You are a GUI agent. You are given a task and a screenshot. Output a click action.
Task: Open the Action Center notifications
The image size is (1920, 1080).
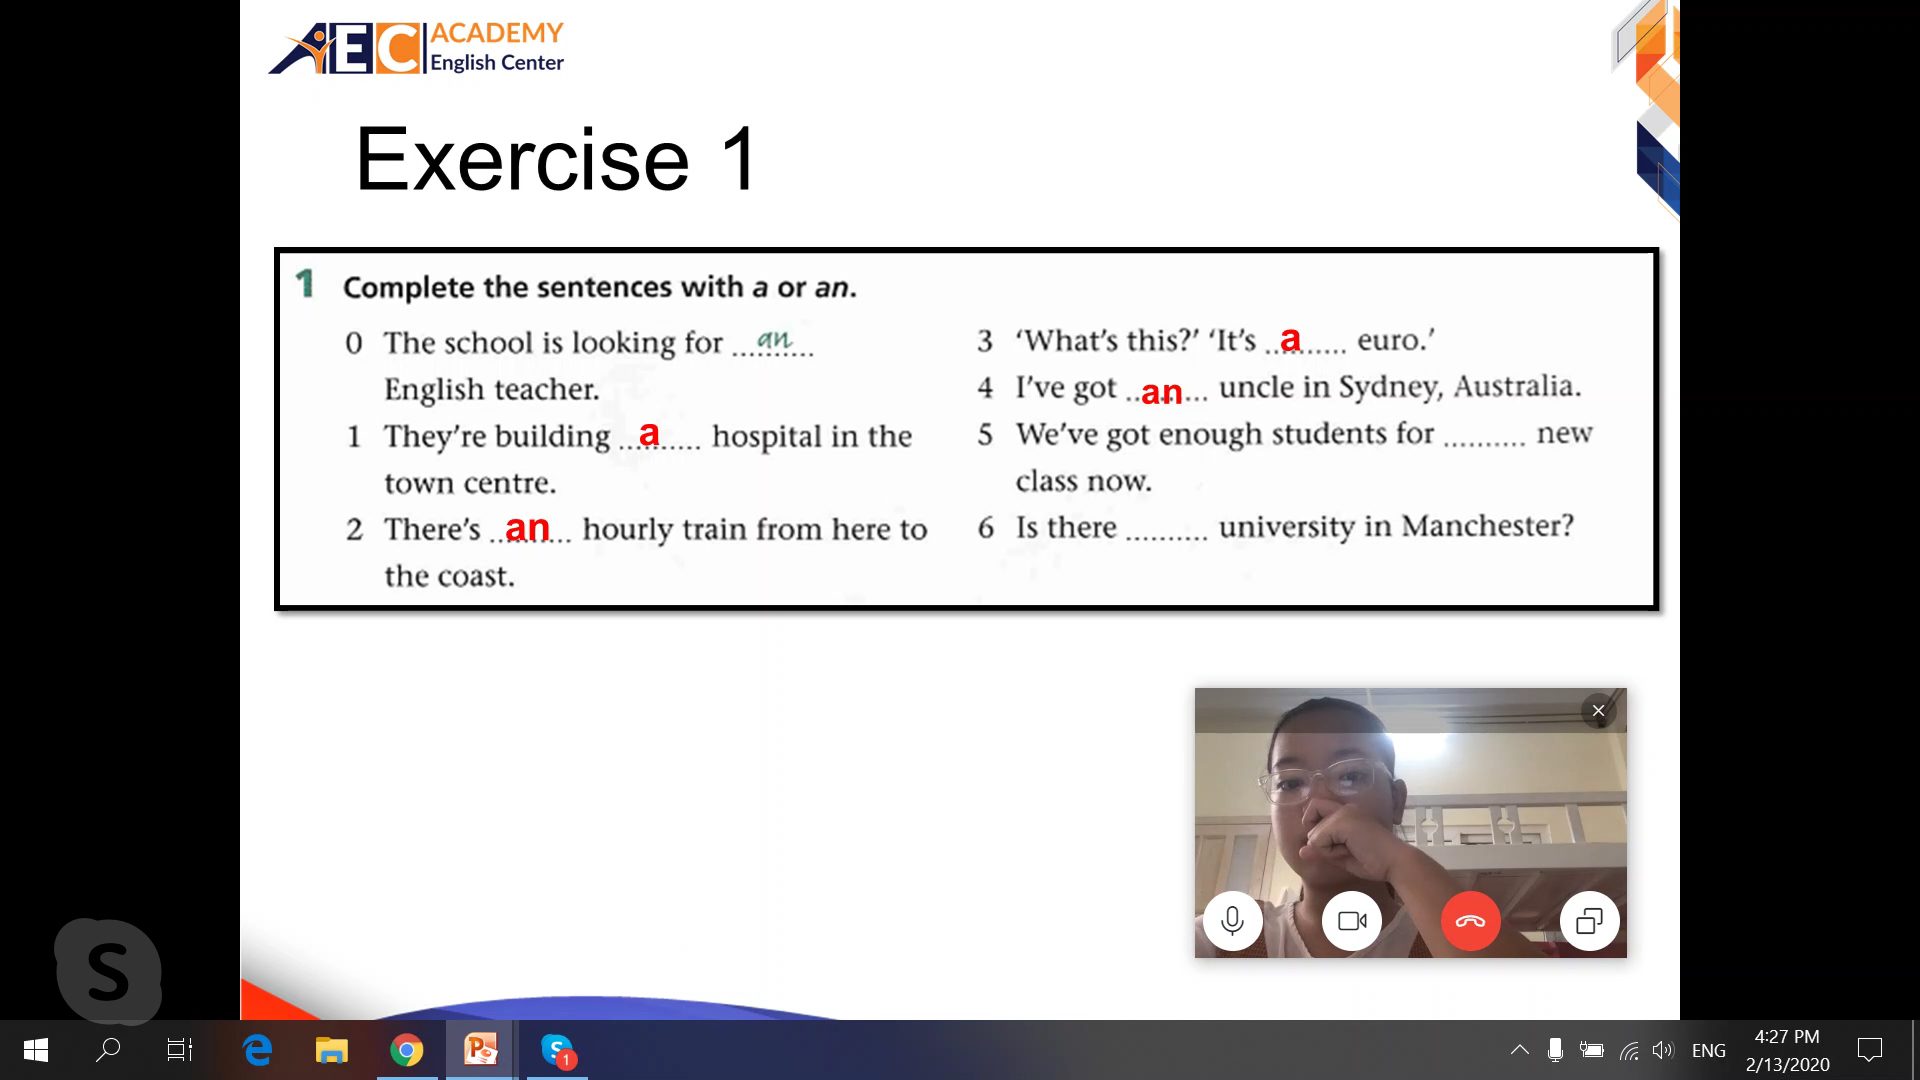point(1869,1050)
